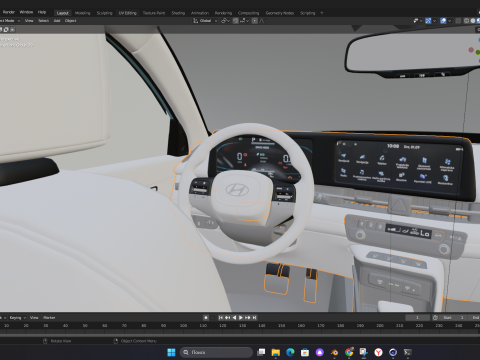Image resolution: width=480 pixels, height=360 pixels.
Task: Open the transform pivot point dropdown
Action: tap(225, 21)
